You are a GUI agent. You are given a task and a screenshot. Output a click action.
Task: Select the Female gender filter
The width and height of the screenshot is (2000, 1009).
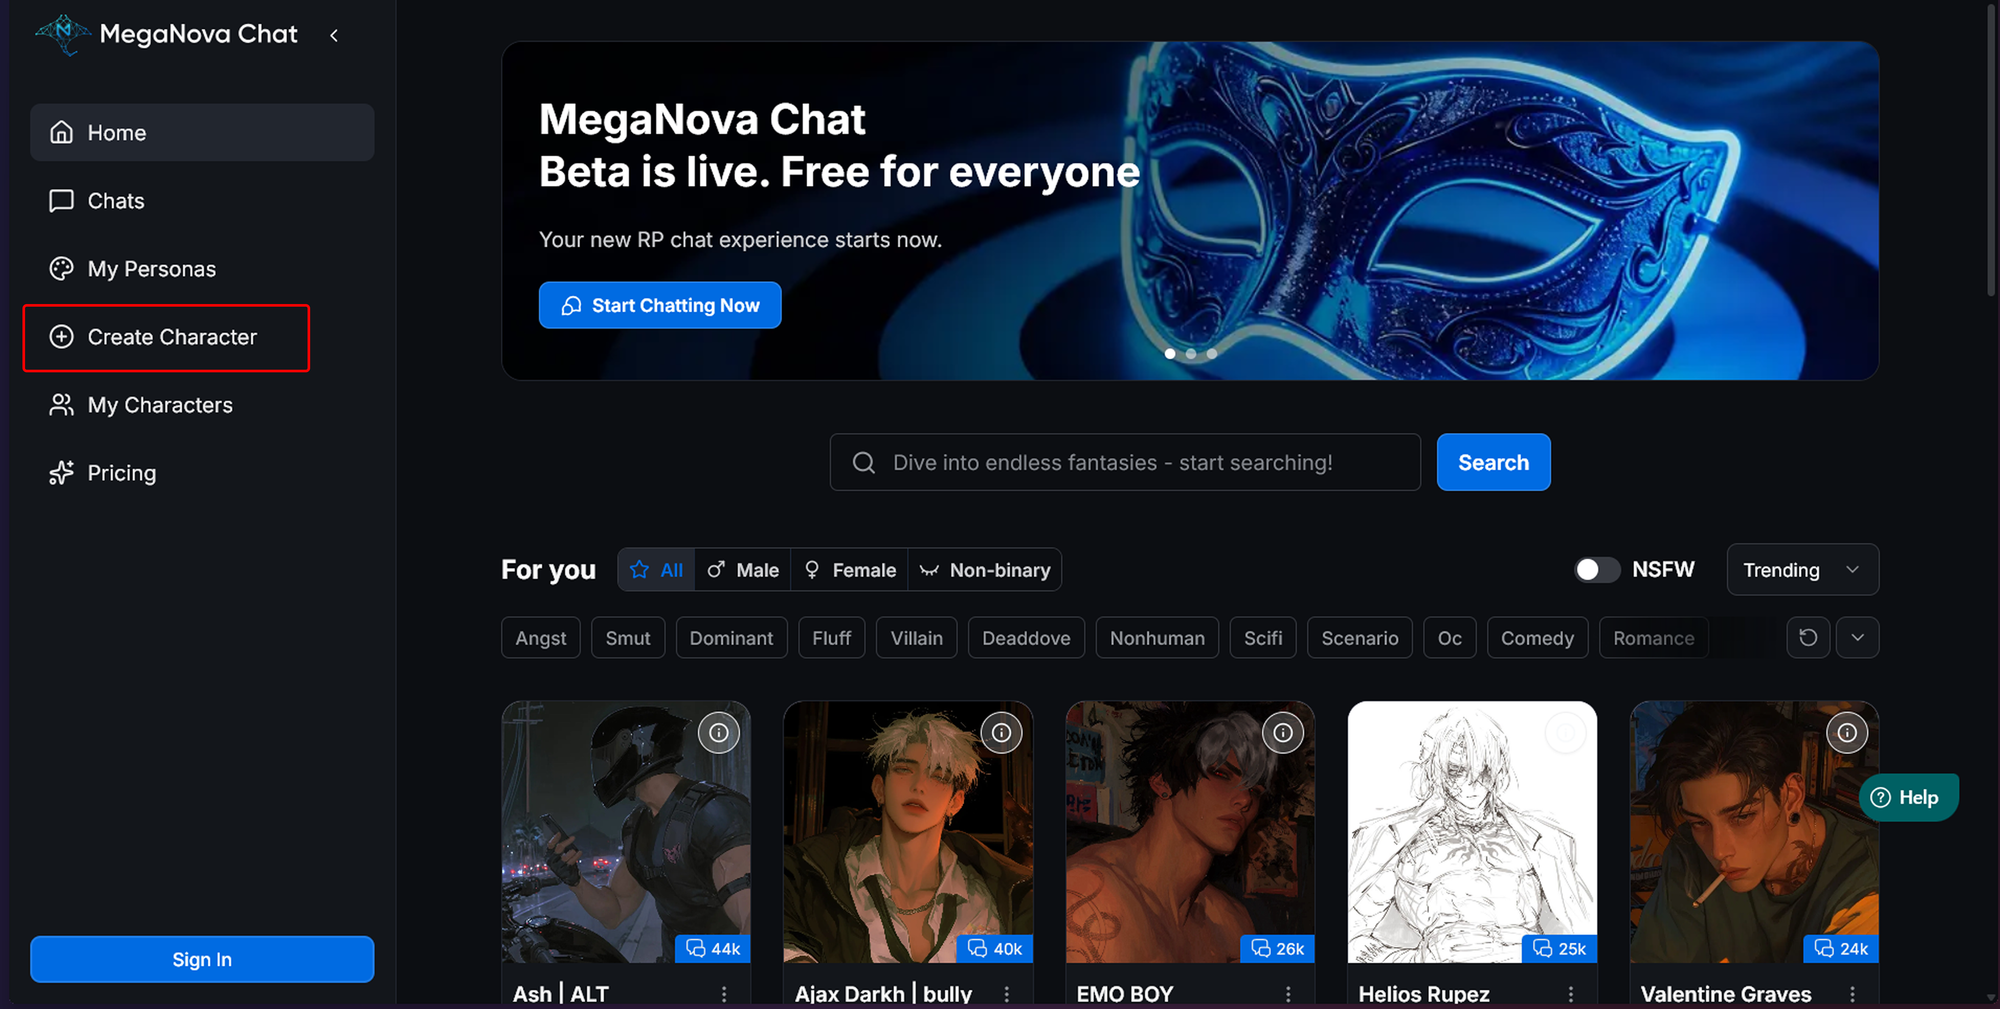(x=850, y=570)
